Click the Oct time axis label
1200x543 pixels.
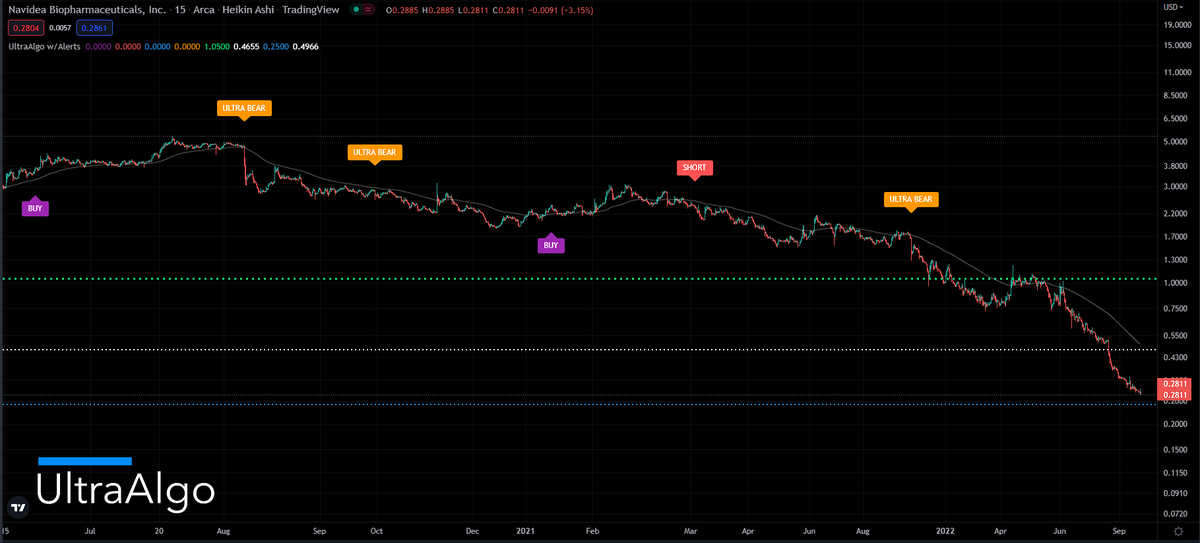coord(377,533)
